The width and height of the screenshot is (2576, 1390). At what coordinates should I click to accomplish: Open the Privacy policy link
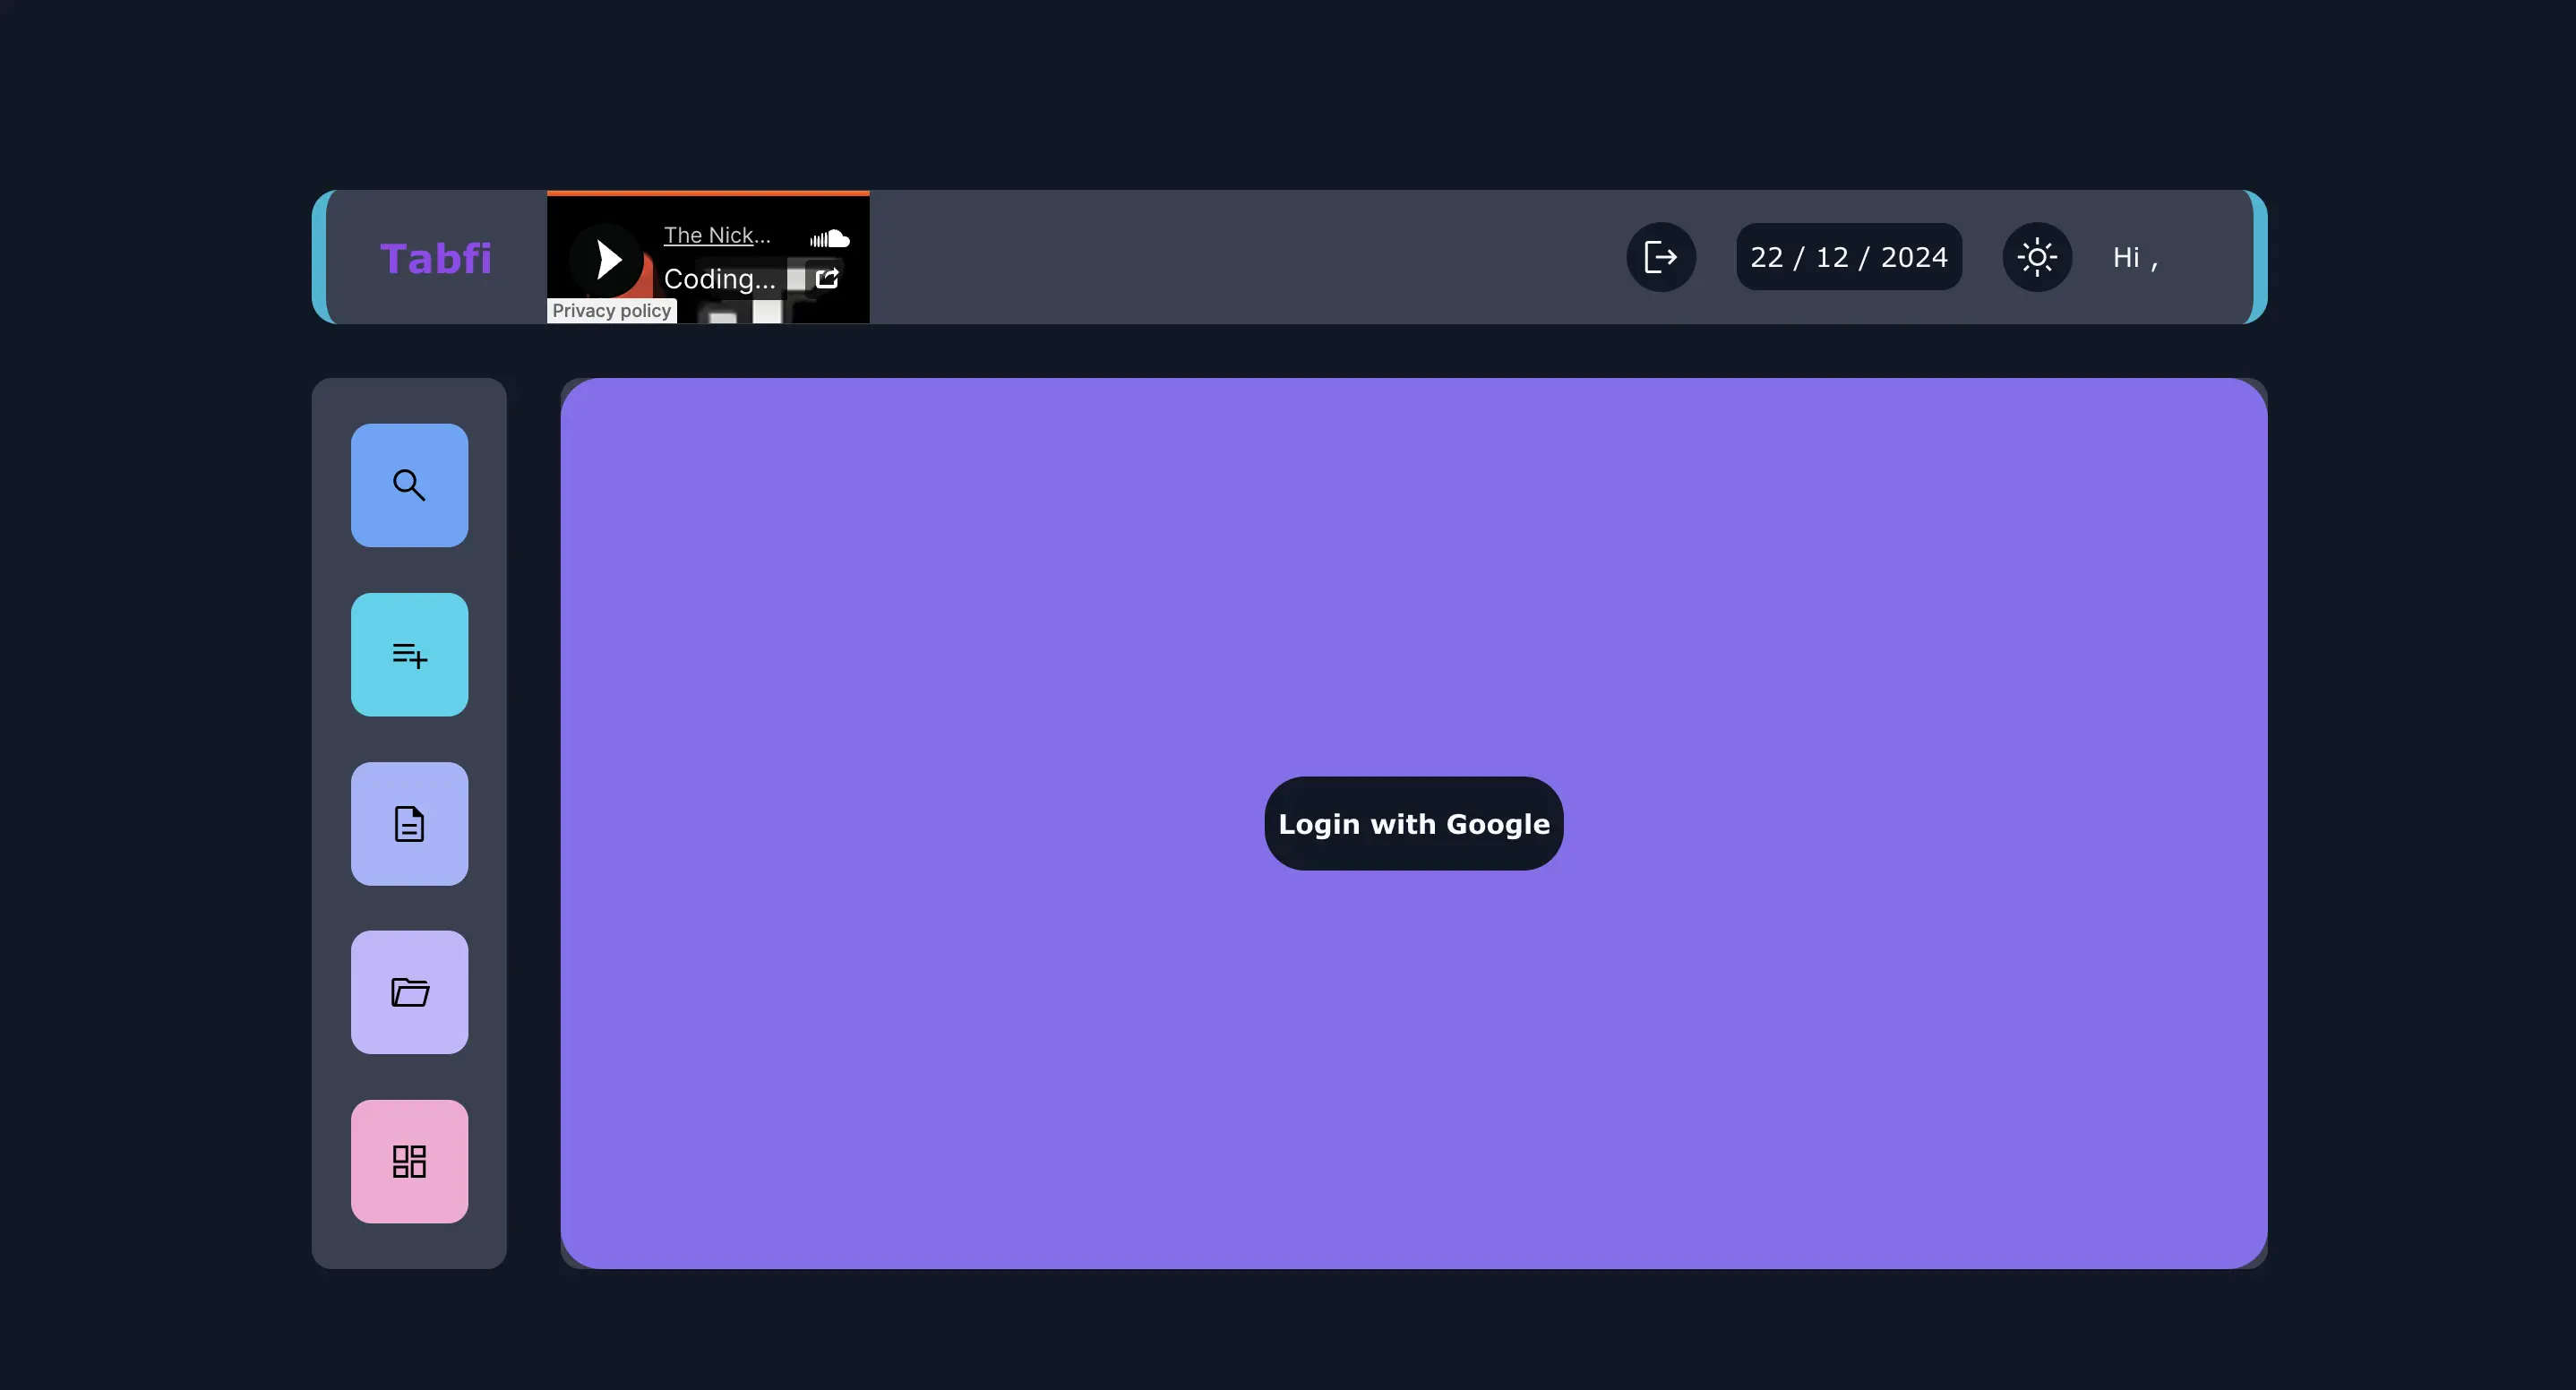[611, 311]
